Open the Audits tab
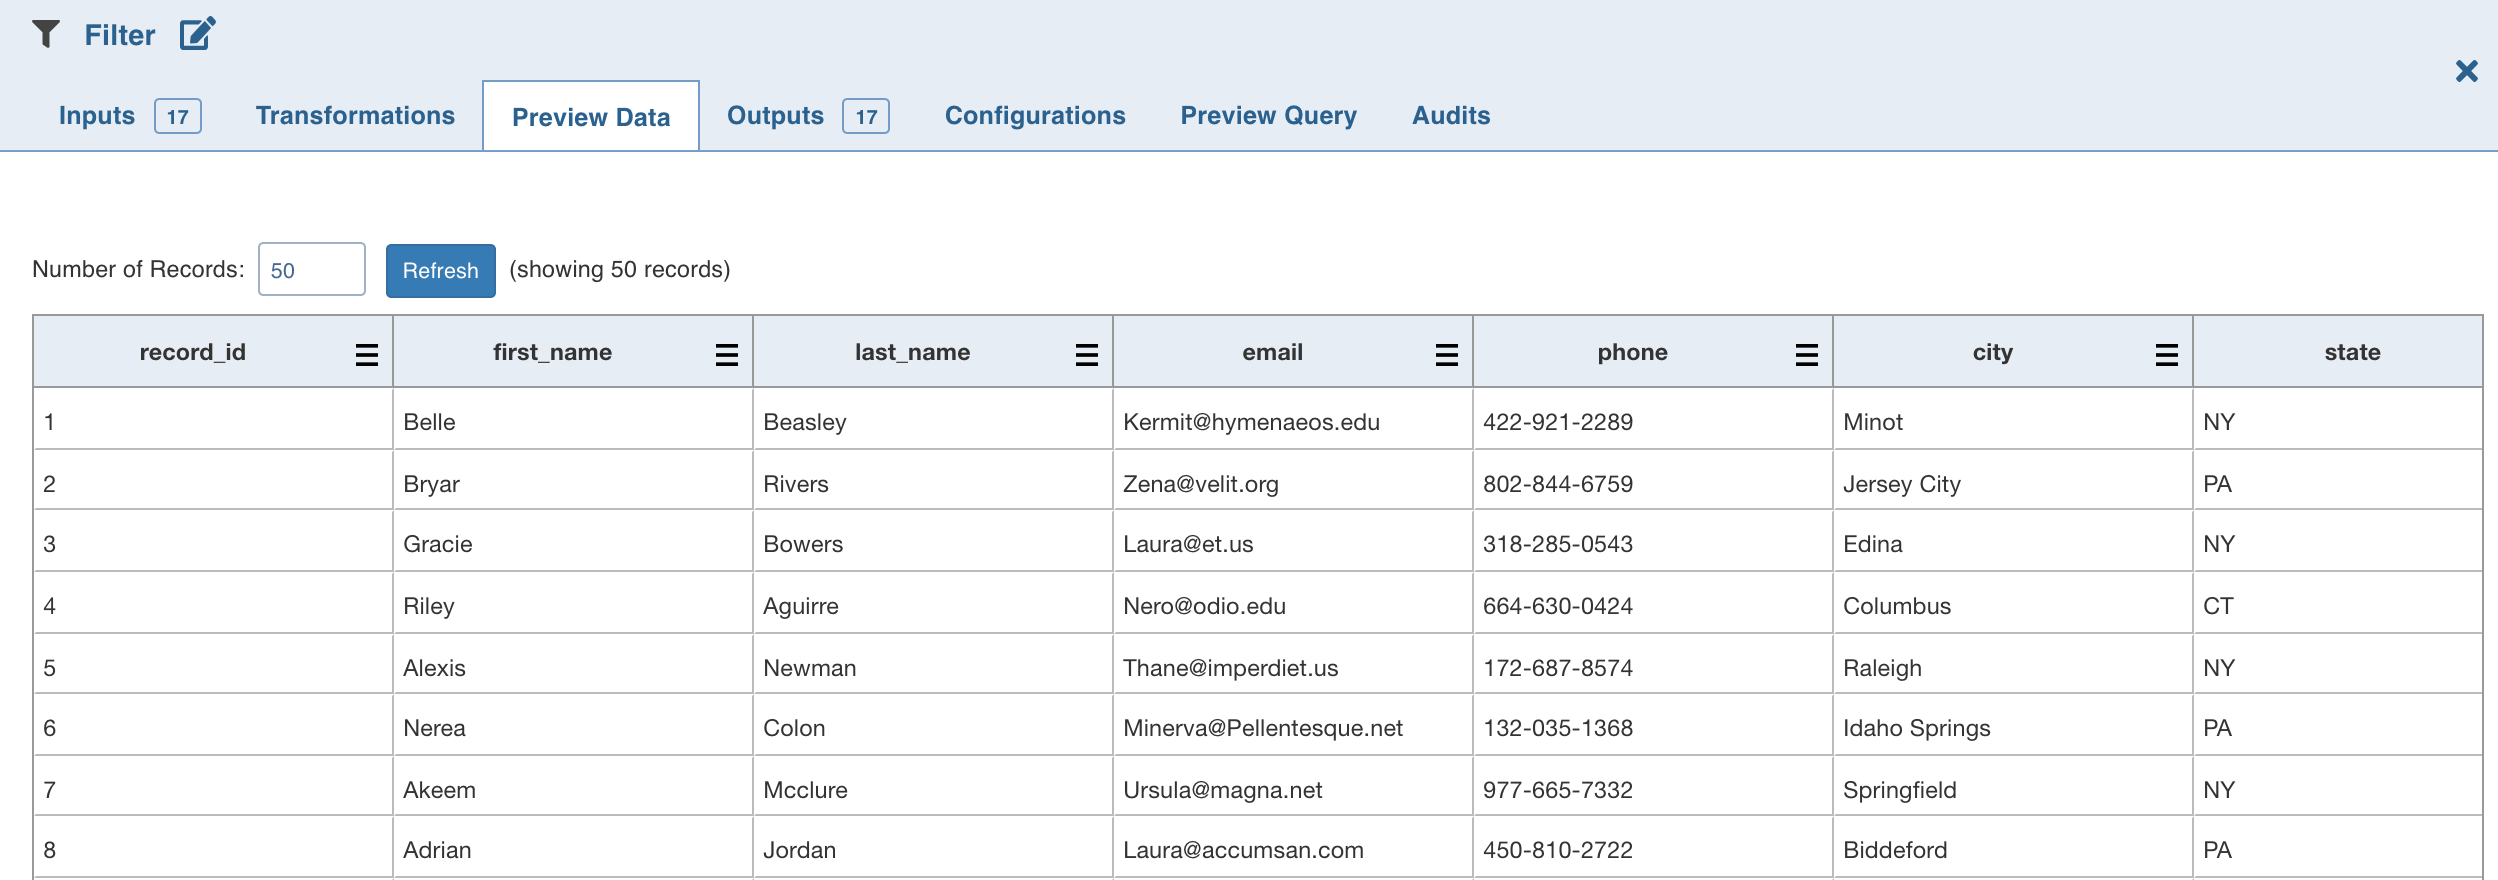This screenshot has width=2498, height=880. [1451, 116]
